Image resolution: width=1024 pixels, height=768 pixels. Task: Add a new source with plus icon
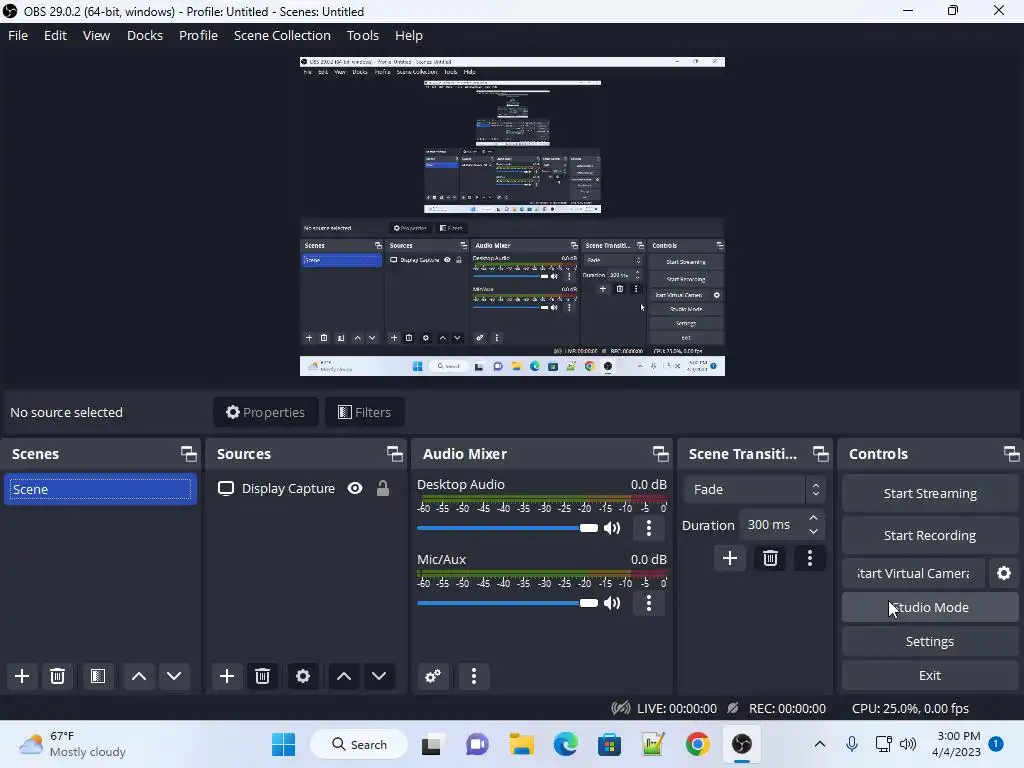click(227, 676)
